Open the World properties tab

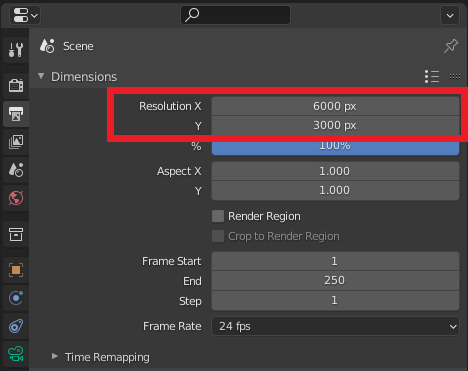tap(16, 198)
